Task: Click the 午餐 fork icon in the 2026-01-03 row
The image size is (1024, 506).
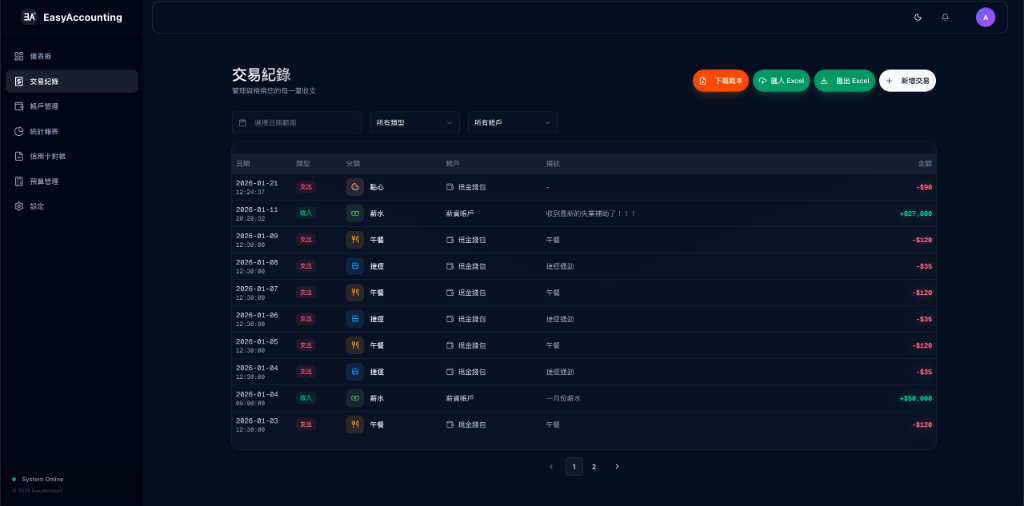Action: pos(355,424)
